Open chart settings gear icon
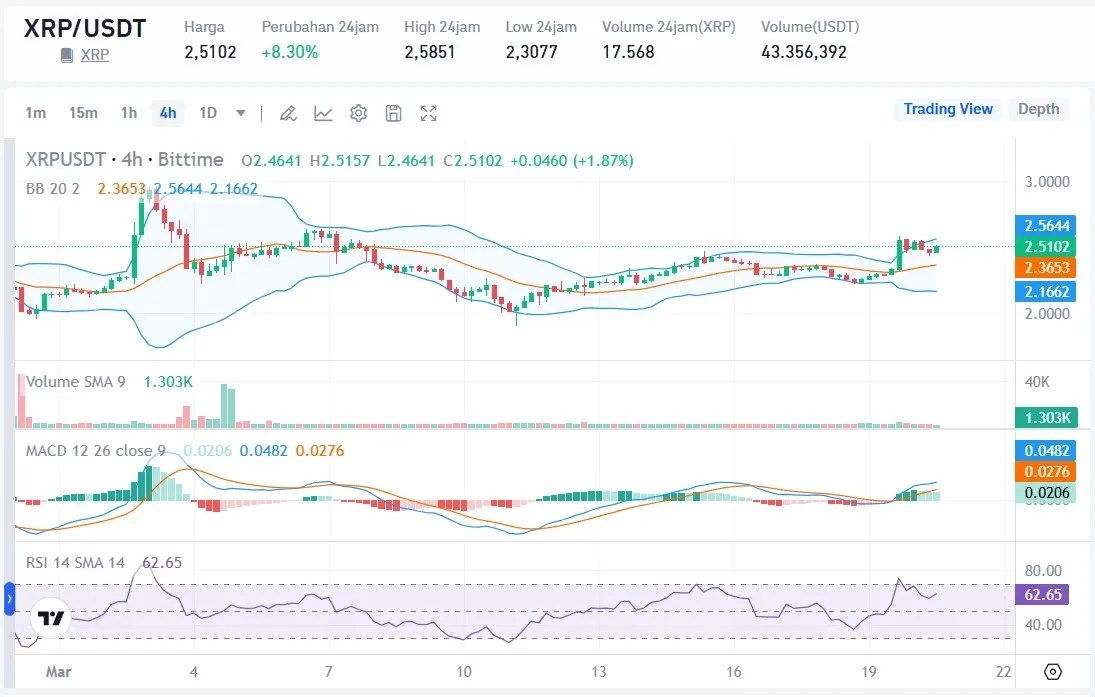1095x697 pixels. (x=358, y=113)
